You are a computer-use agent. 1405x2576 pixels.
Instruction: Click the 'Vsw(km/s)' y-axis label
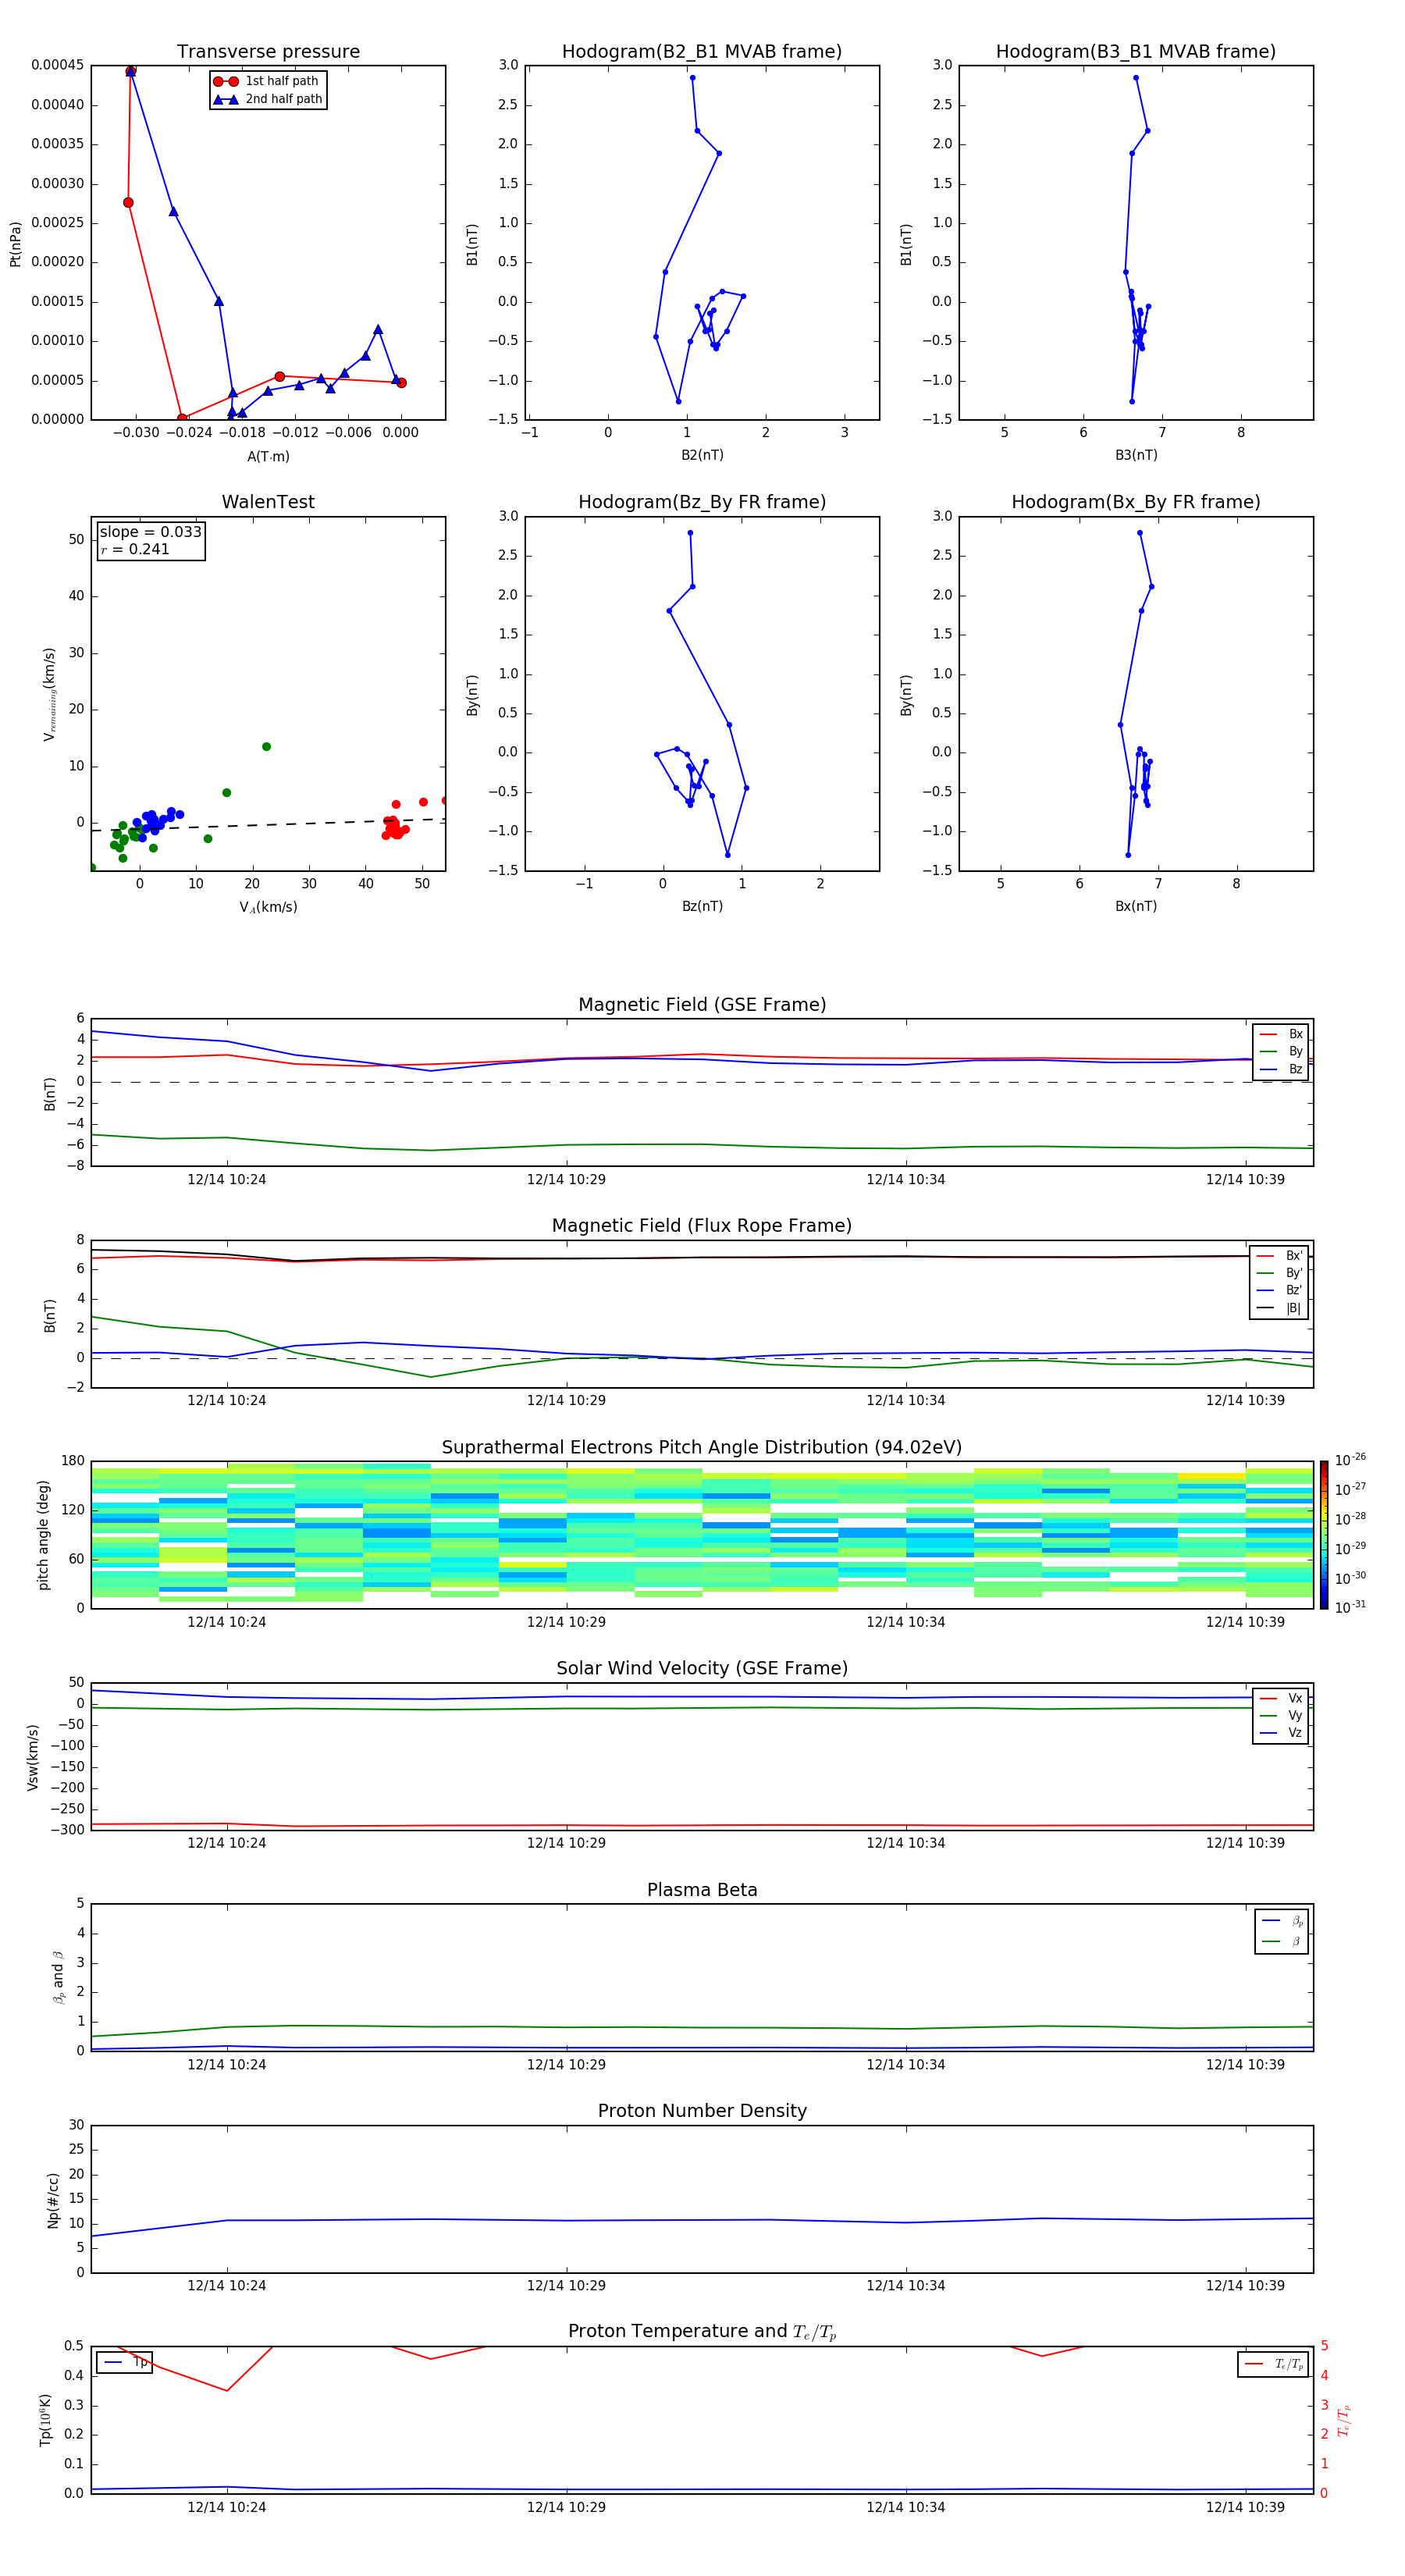[32, 1757]
